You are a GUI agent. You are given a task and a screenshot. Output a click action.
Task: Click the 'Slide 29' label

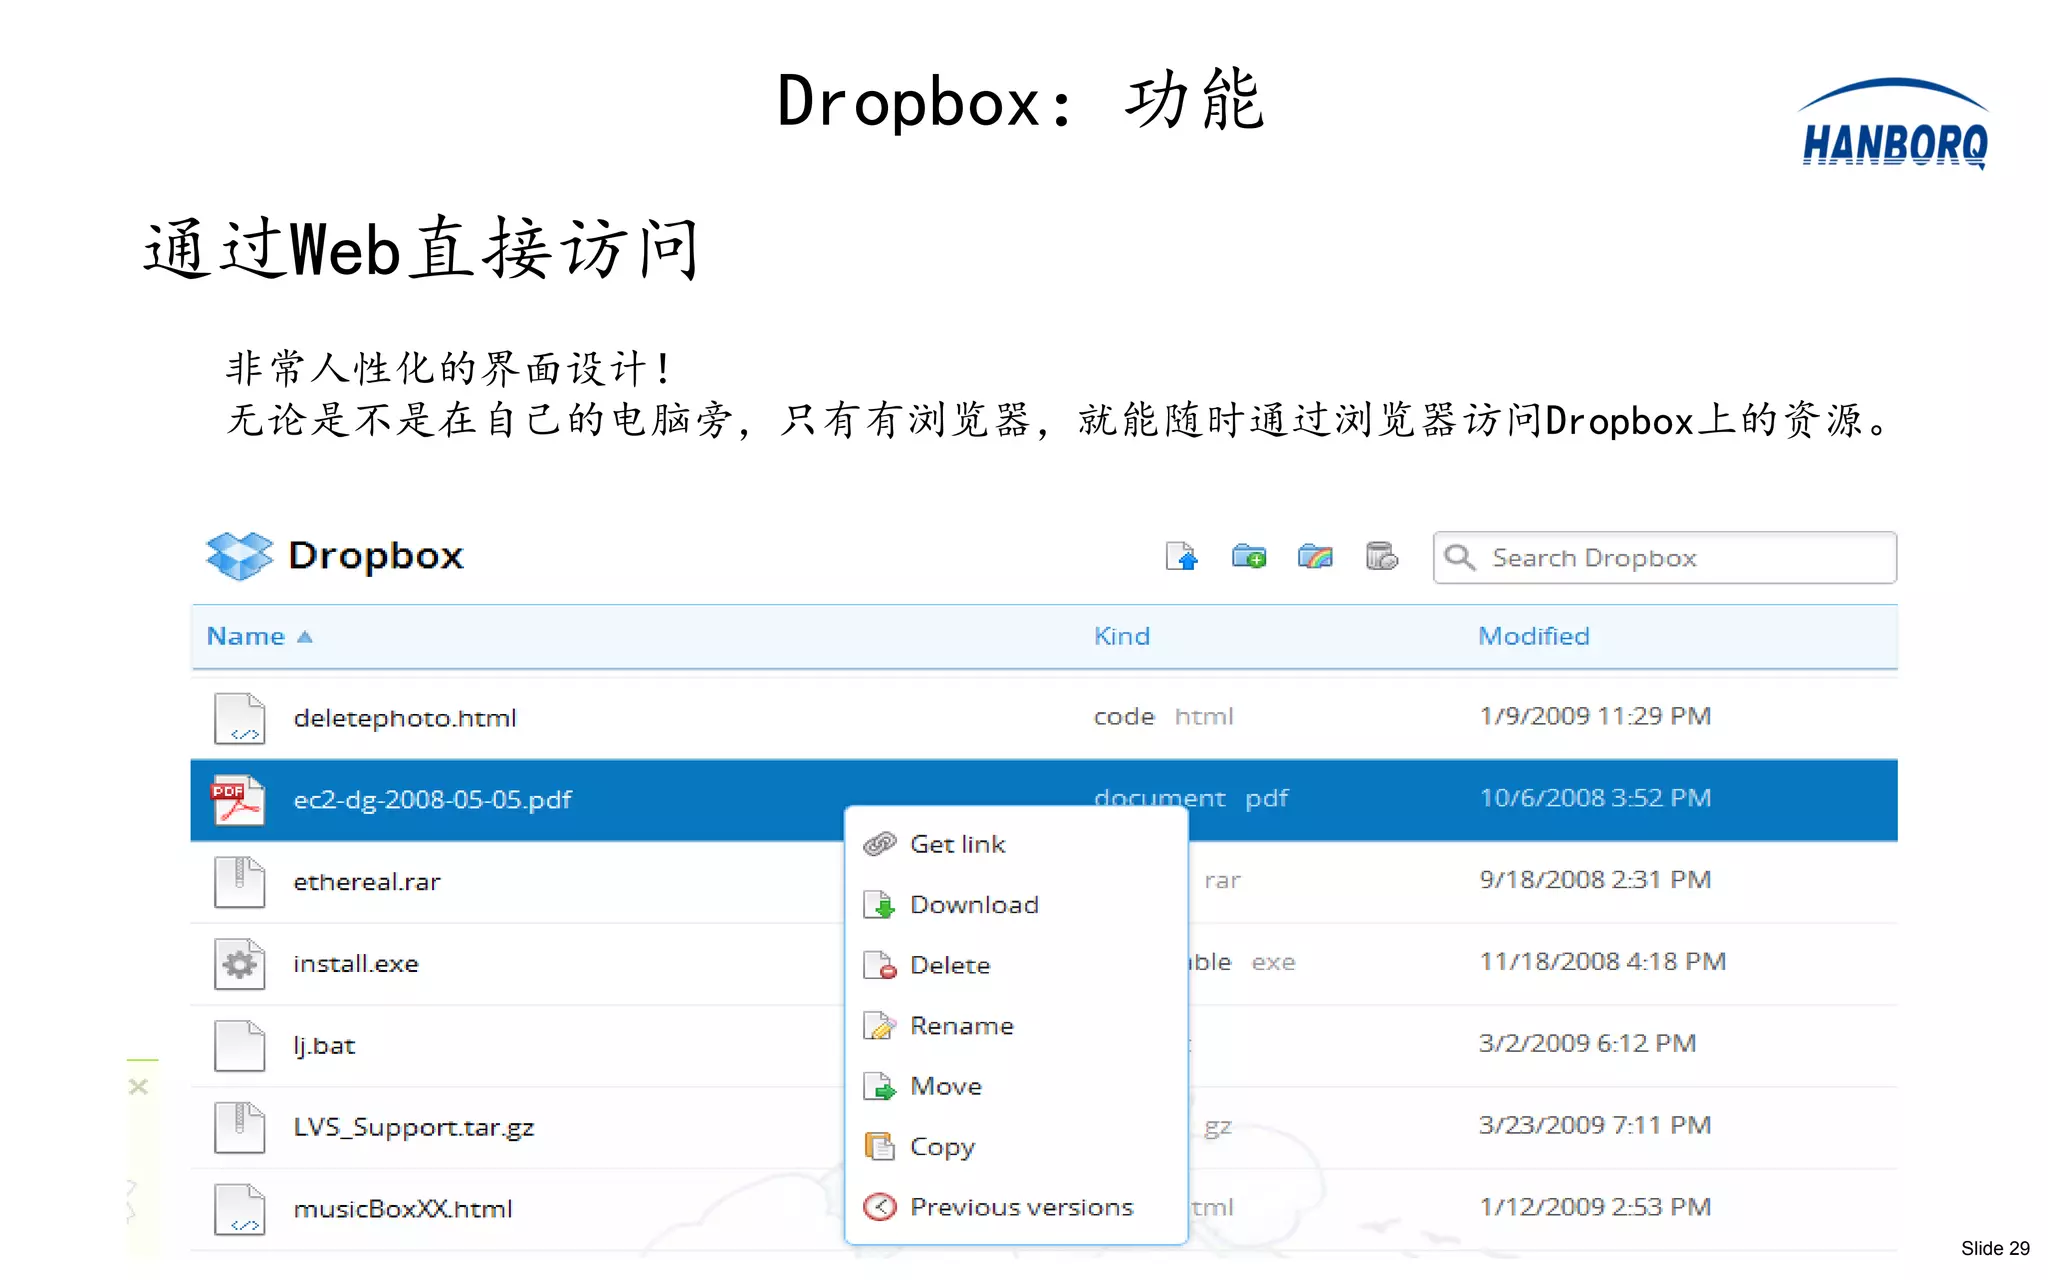point(1995,1248)
